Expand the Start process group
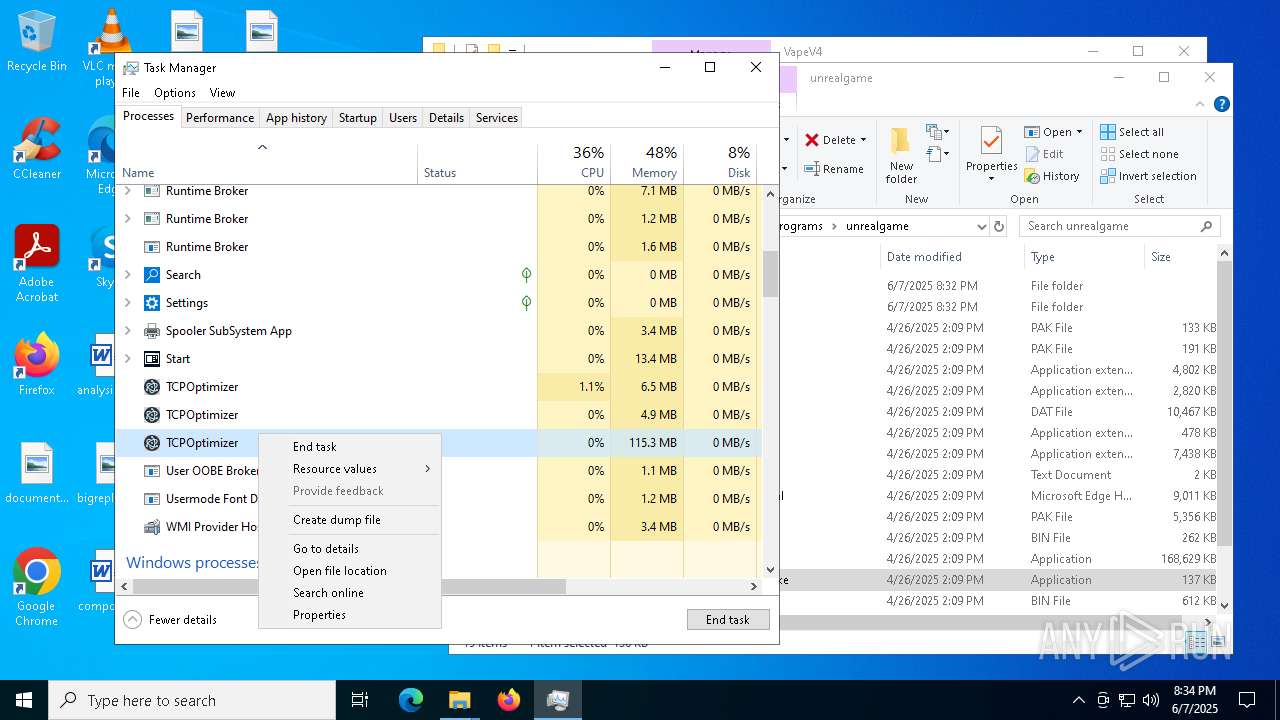1280x720 pixels. tap(127, 359)
